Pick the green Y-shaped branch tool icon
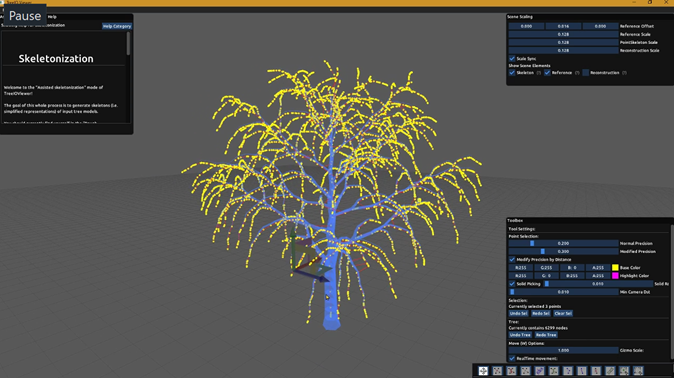Viewport: 674px width, 378px height. pyautogui.click(x=554, y=371)
